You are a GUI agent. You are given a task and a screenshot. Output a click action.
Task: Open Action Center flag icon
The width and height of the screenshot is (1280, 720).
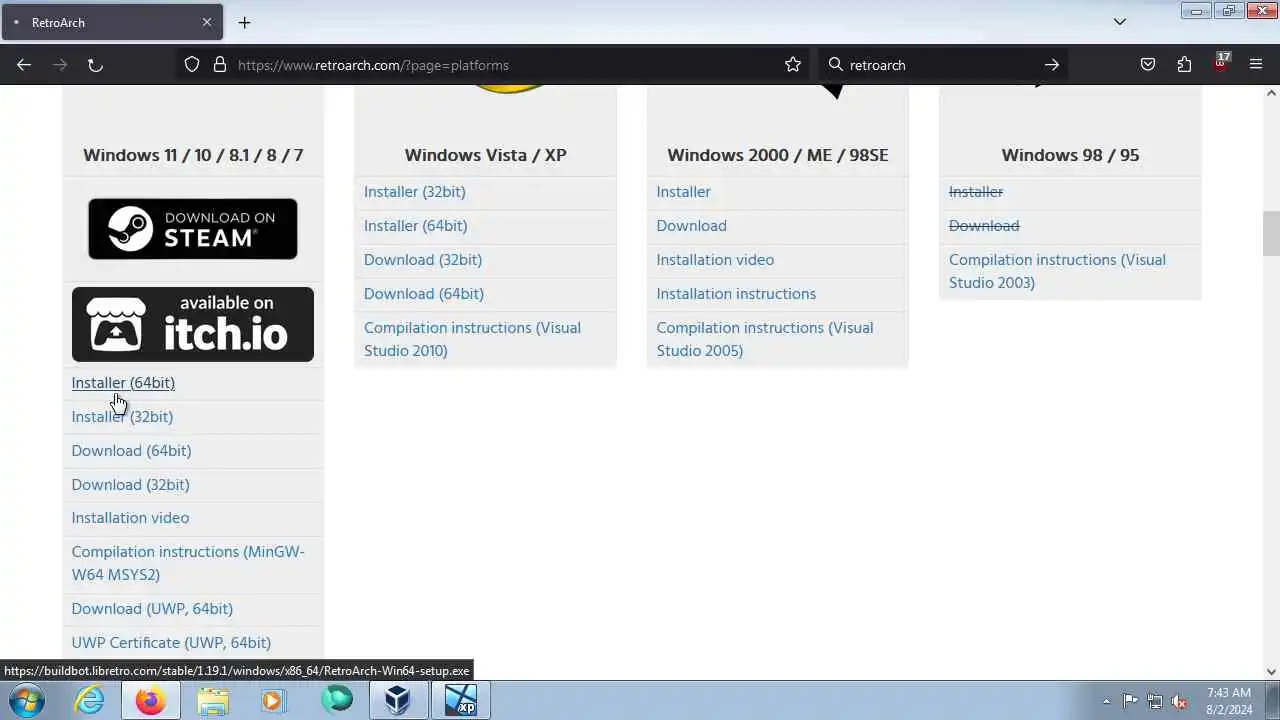click(x=1130, y=701)
